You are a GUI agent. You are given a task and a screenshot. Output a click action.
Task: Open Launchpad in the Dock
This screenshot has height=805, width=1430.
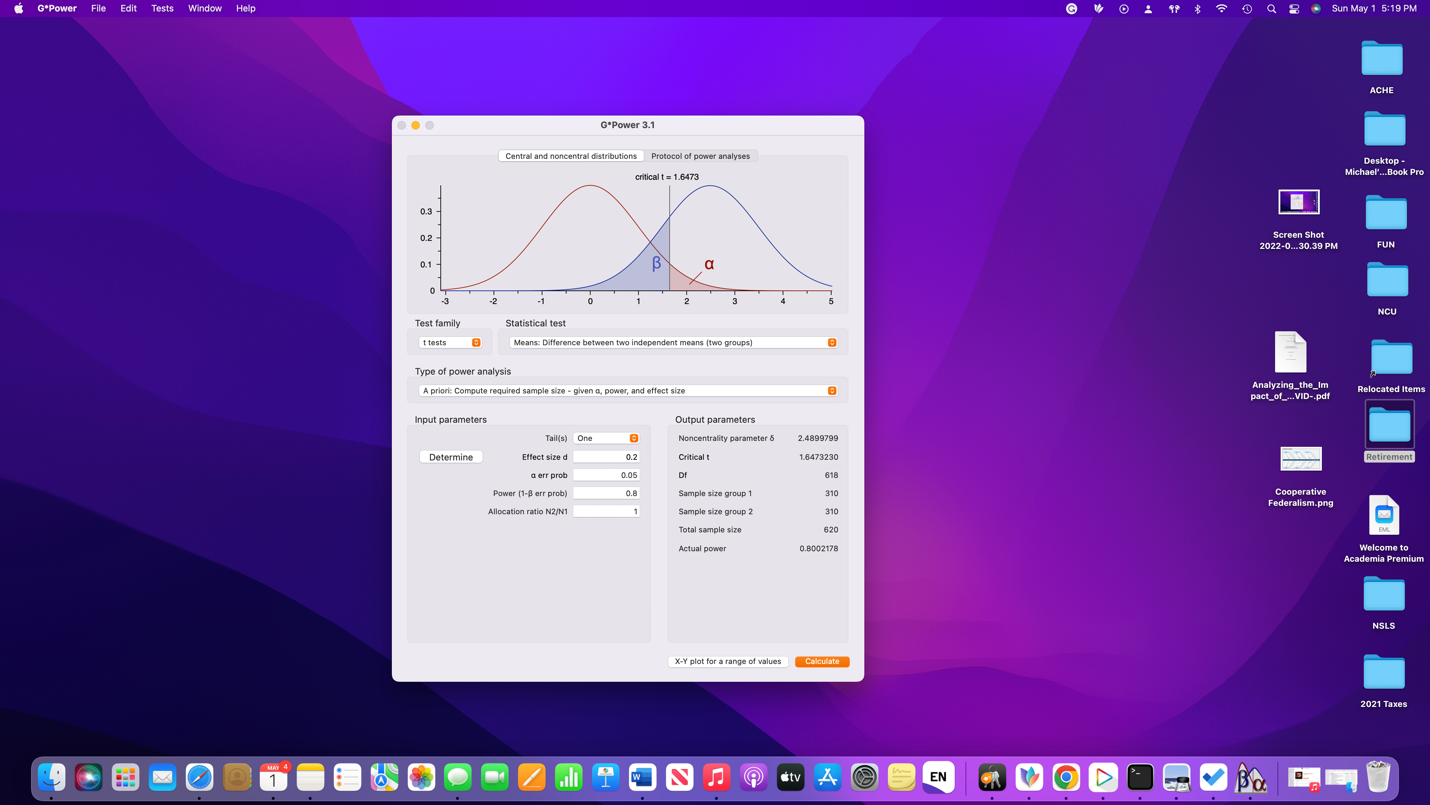pyautogui.click(x=126, y=777)
